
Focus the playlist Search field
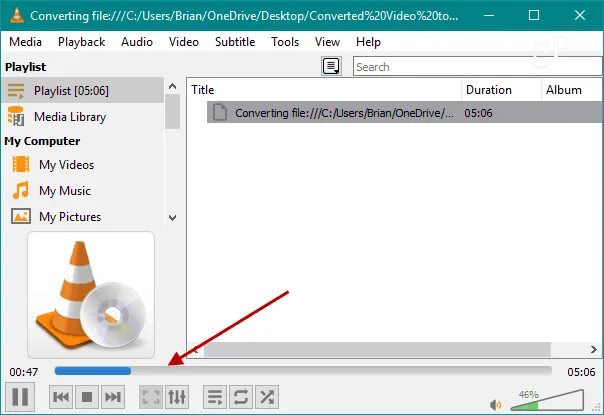coord(478,67)
